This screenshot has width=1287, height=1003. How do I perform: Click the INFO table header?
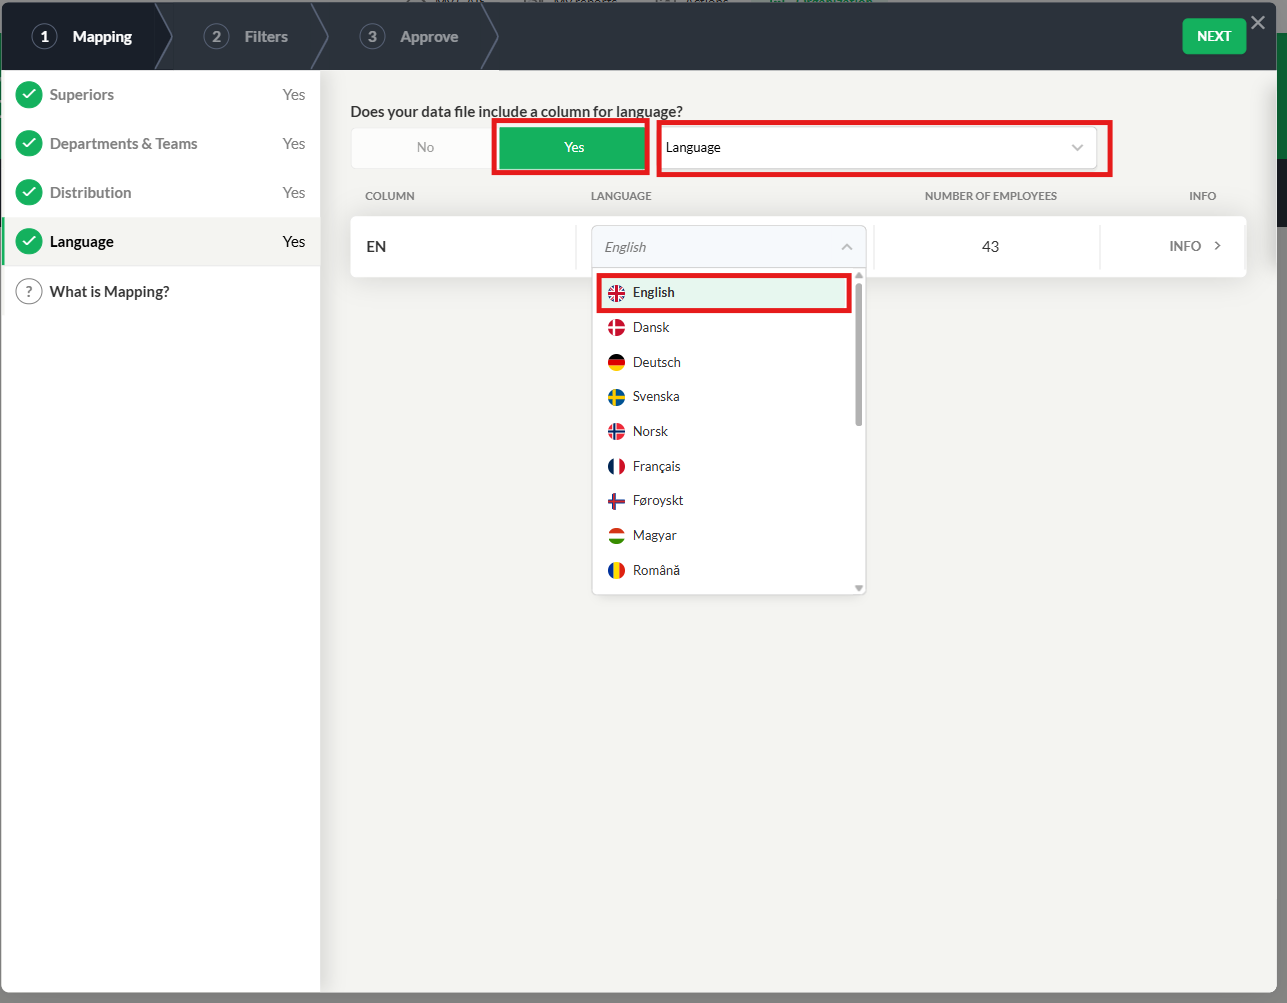(x=1203, y=196)
